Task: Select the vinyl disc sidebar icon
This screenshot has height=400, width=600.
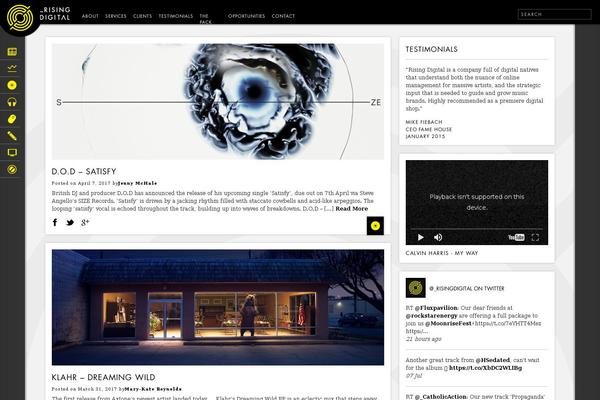Action: pos(12,85)
